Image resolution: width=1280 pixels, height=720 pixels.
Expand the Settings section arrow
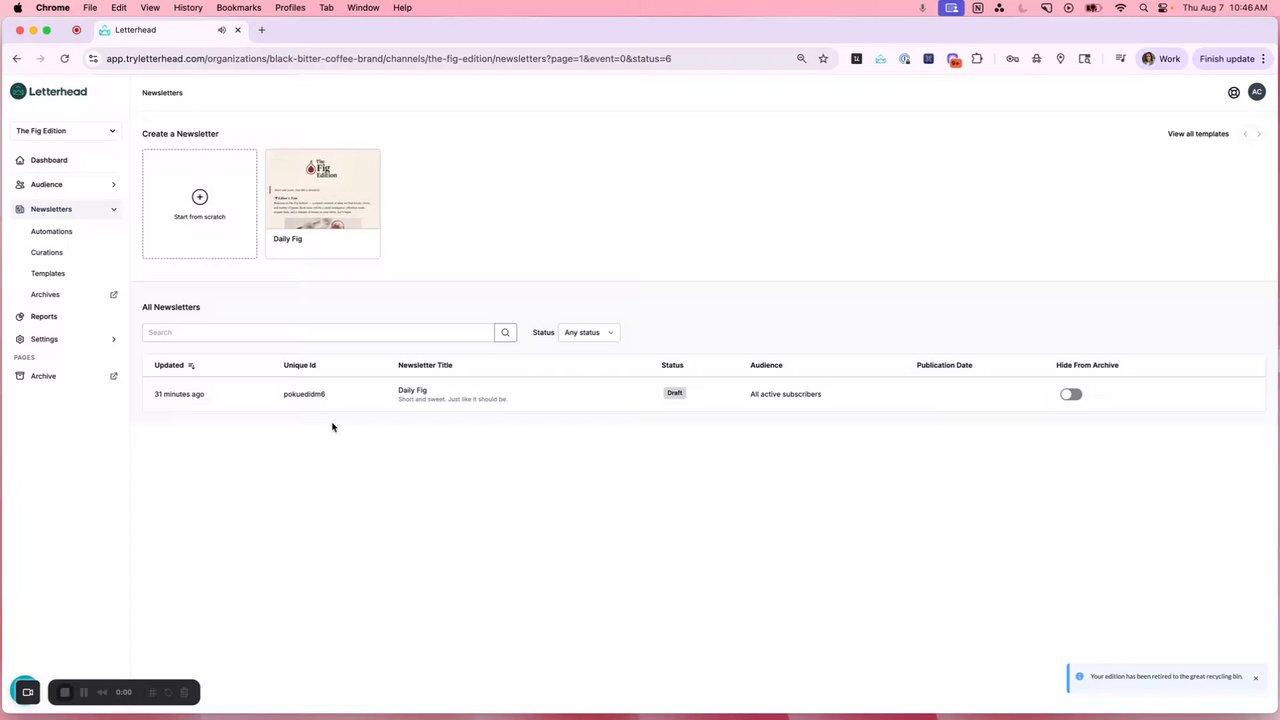tap(113, 340)
